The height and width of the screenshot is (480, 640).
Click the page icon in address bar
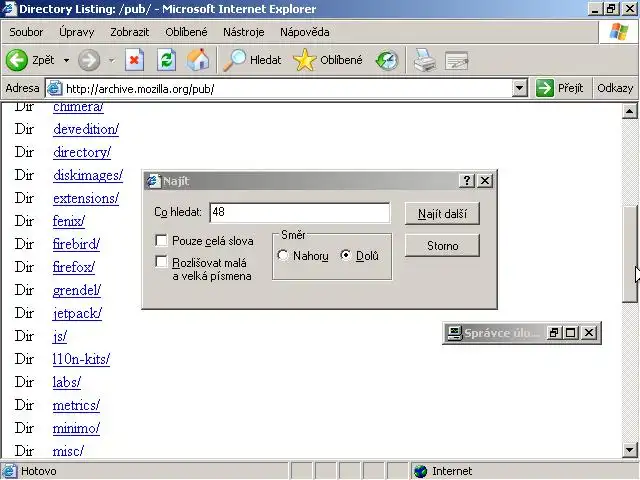click(54, 88)
